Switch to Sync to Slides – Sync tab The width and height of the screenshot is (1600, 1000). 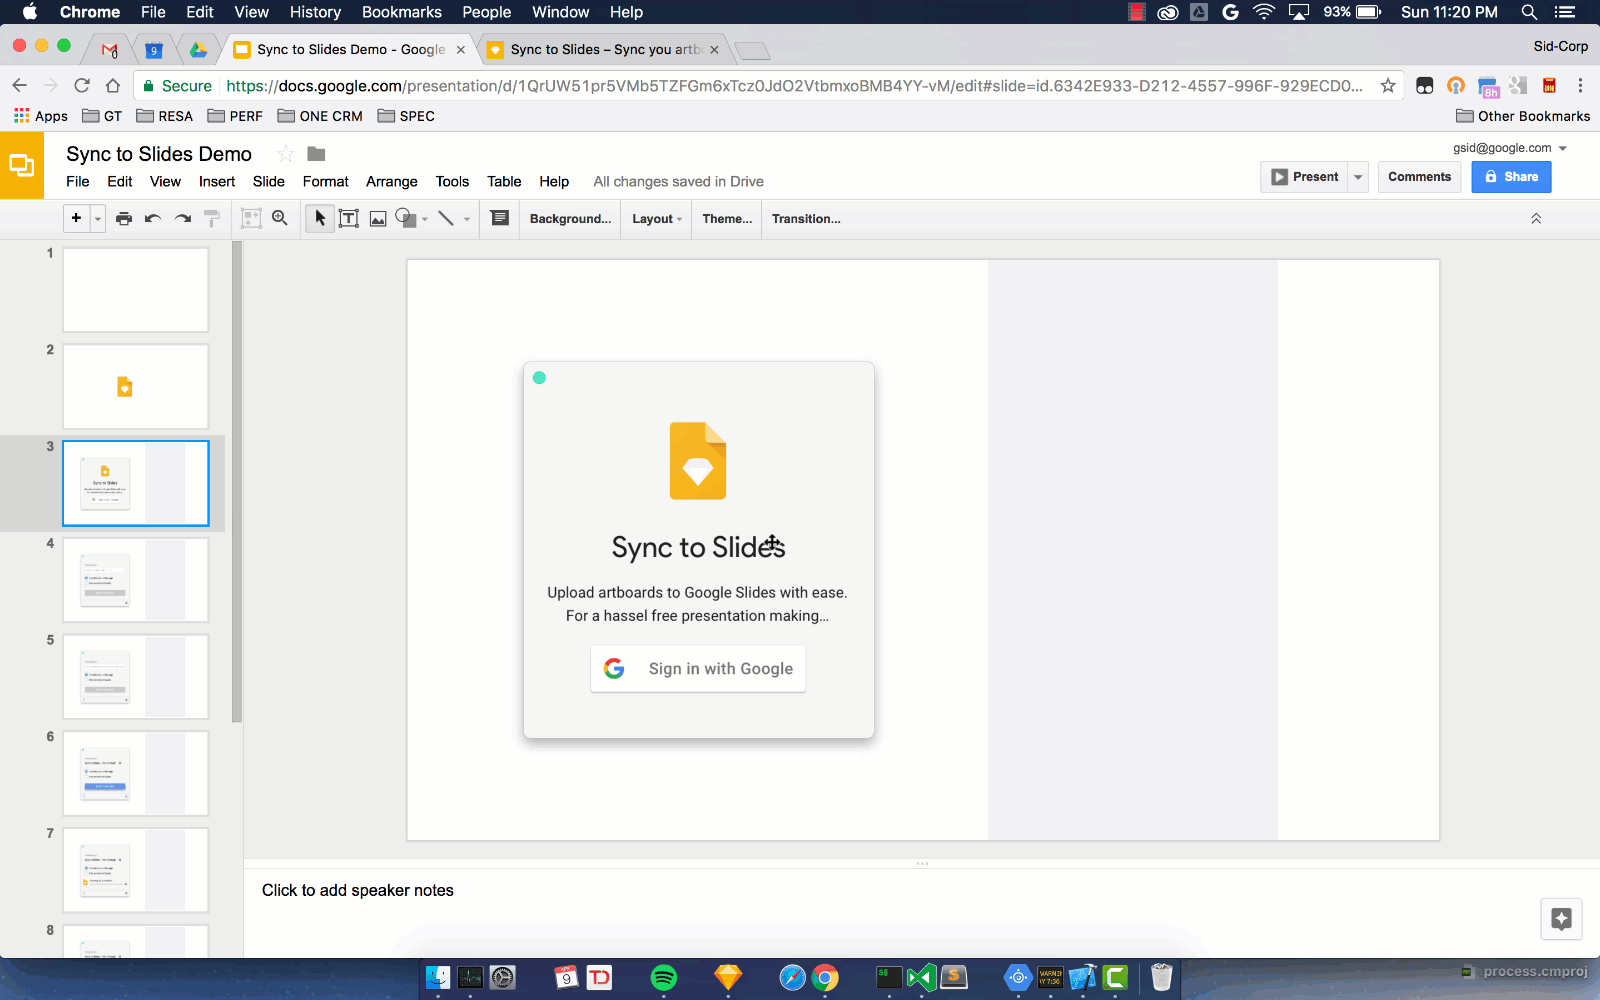tap(605, 49)
